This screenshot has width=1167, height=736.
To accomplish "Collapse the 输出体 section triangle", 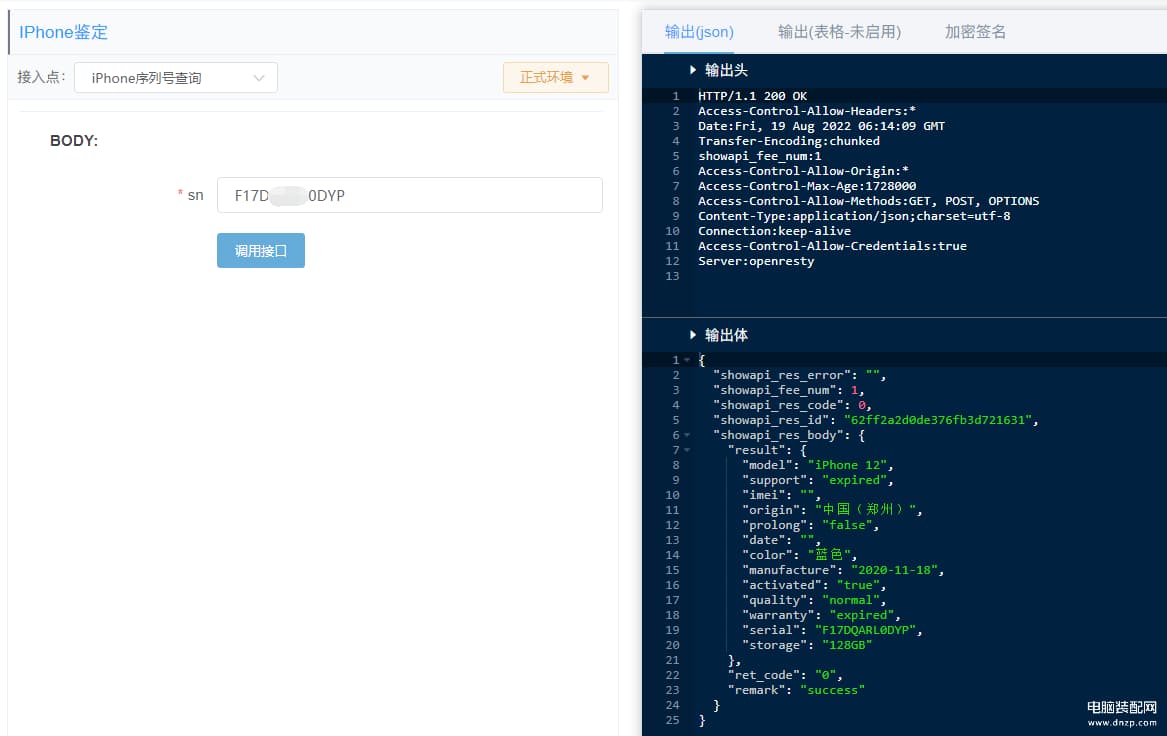I will [x=692, y=335].
